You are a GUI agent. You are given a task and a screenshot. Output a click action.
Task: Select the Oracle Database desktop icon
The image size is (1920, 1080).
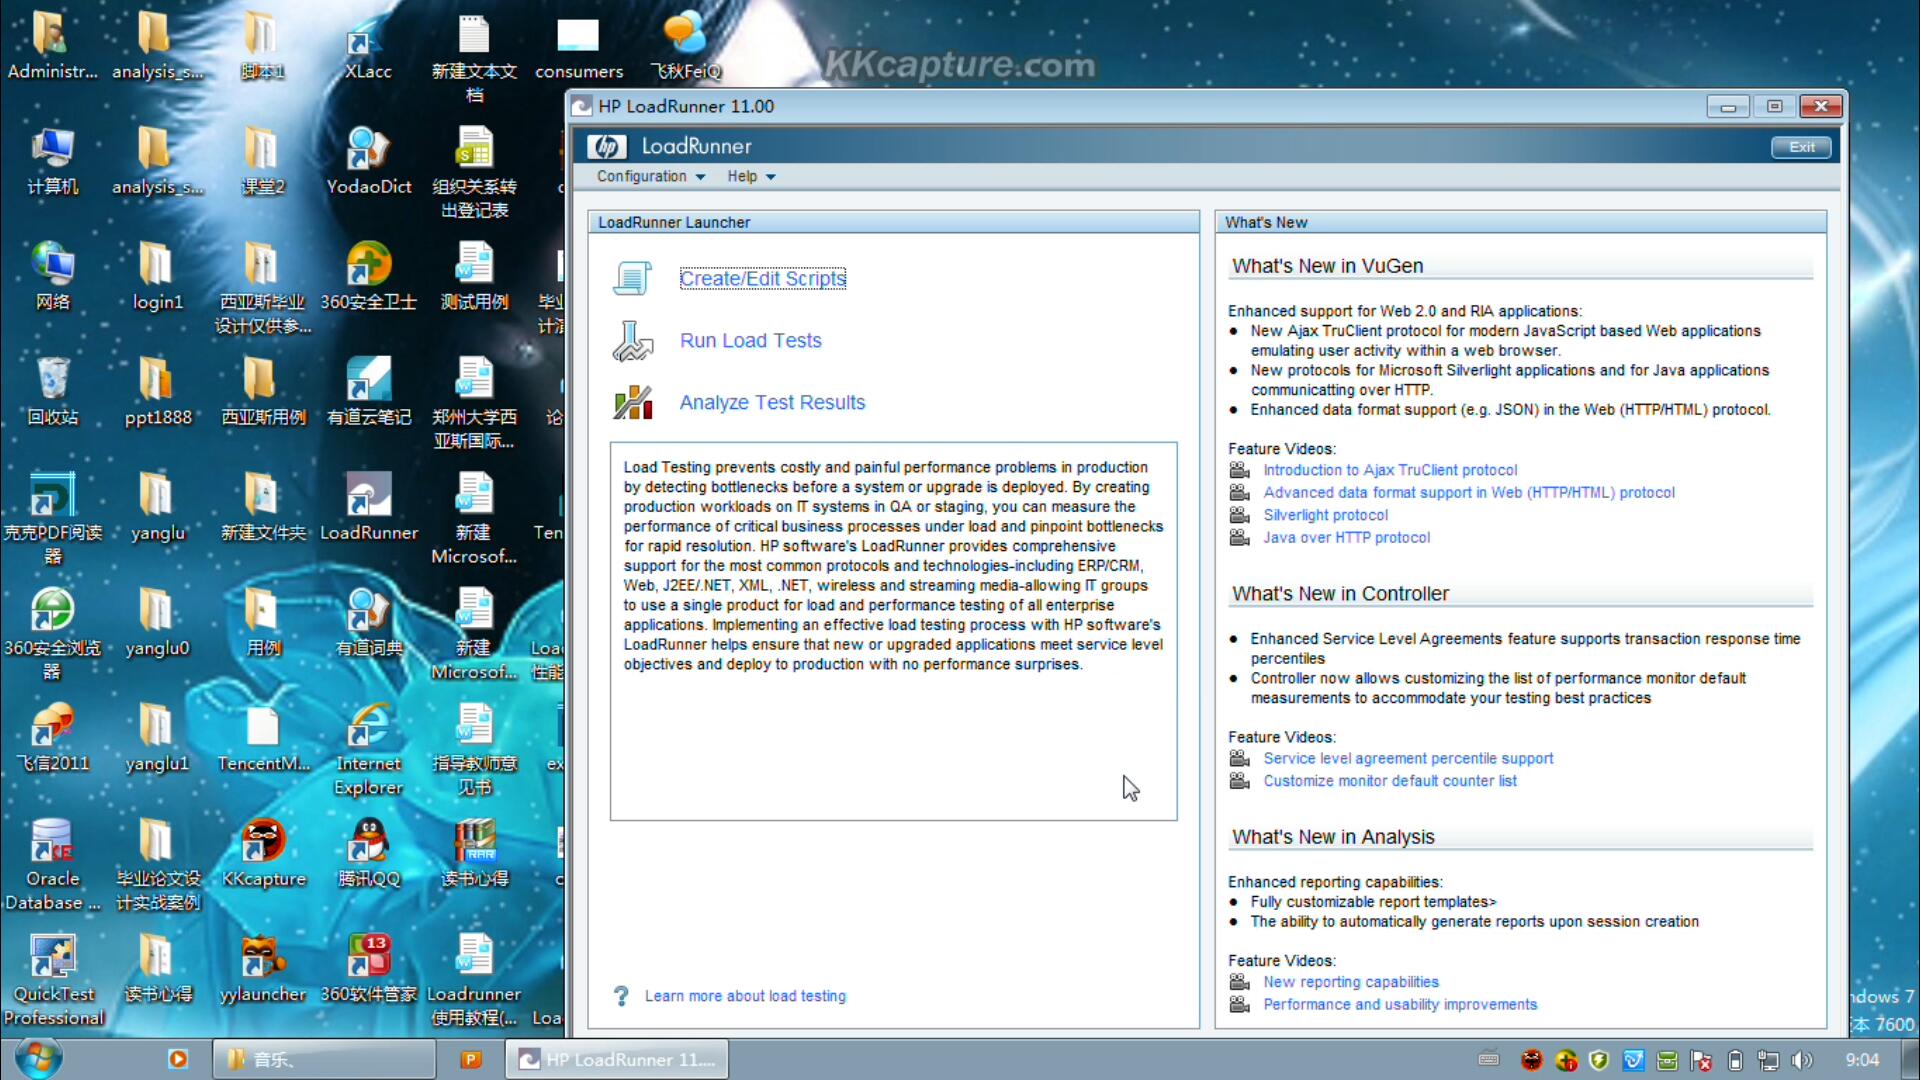[52, 840]
